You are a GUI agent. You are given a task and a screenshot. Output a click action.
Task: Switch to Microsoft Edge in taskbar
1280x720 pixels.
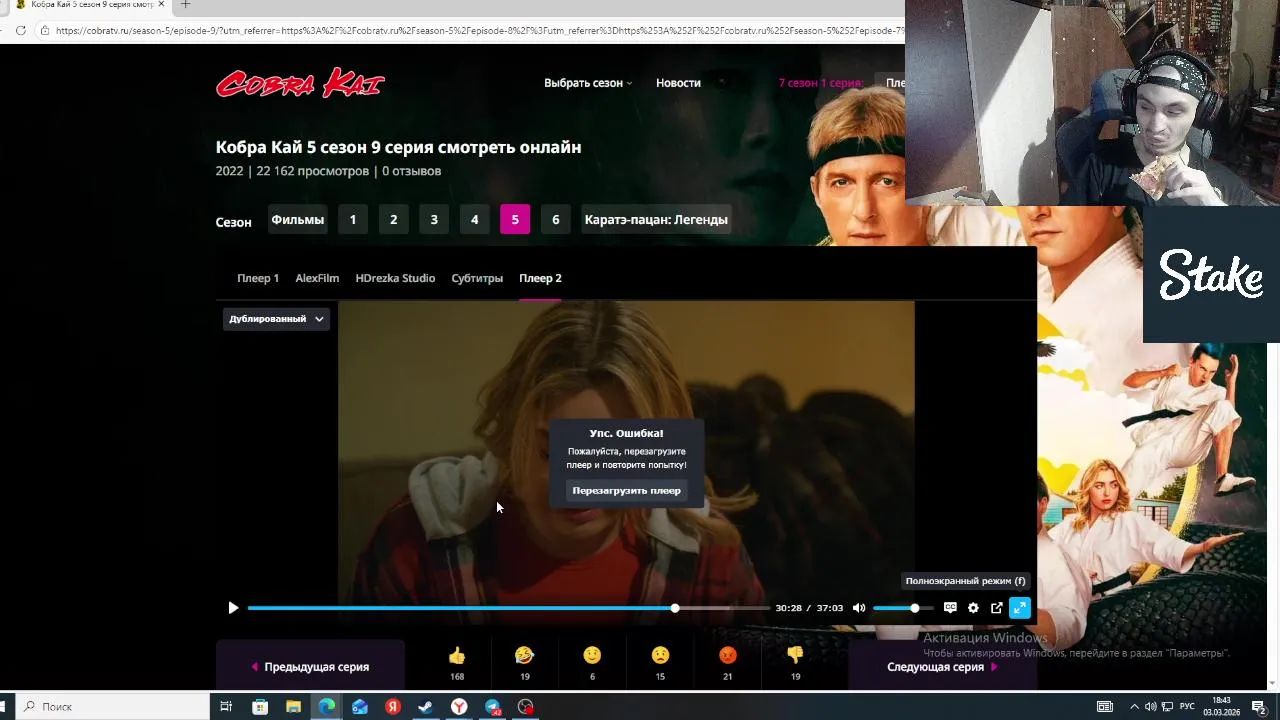[327, 707]
